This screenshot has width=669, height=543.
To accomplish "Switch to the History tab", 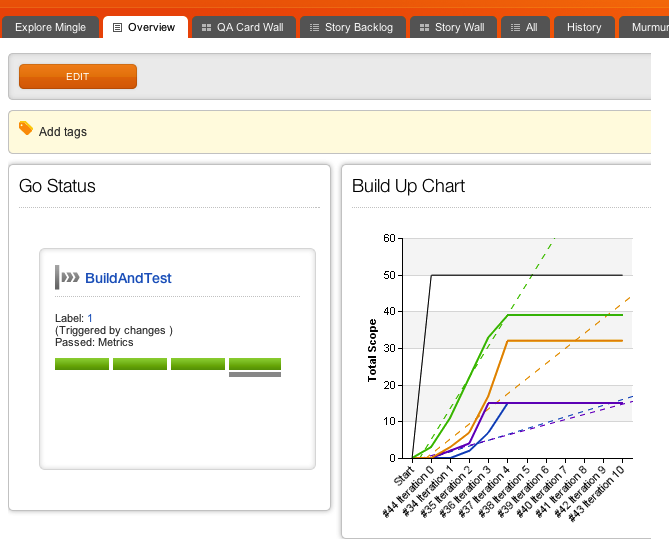I will point(584,27).
